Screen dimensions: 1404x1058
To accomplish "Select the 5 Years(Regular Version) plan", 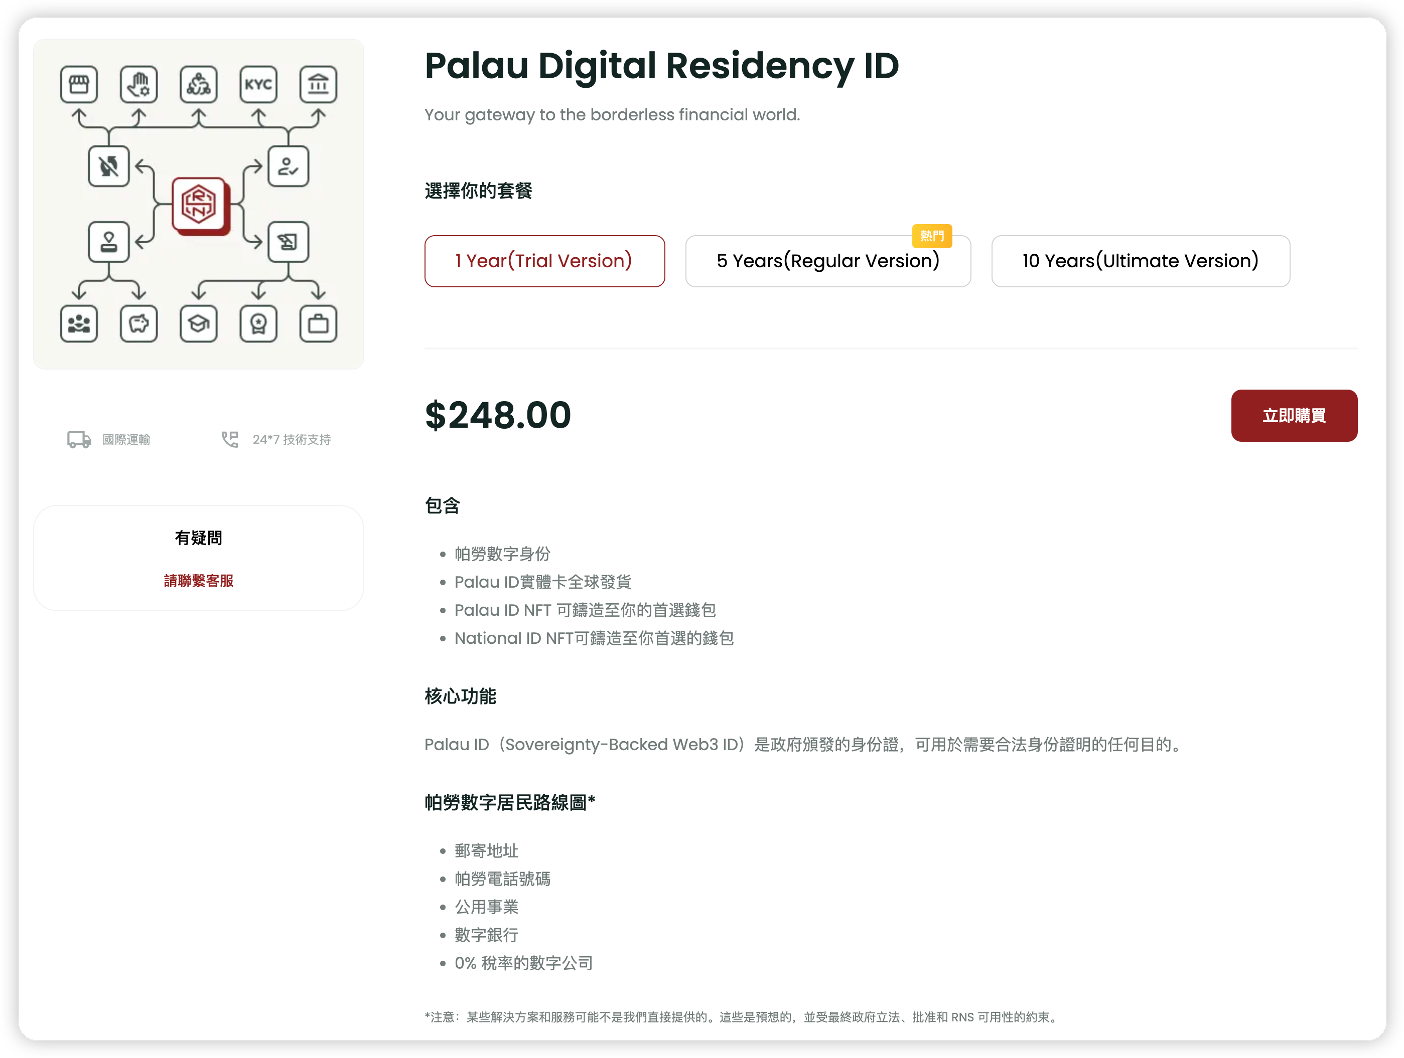I will pos(828,261).
